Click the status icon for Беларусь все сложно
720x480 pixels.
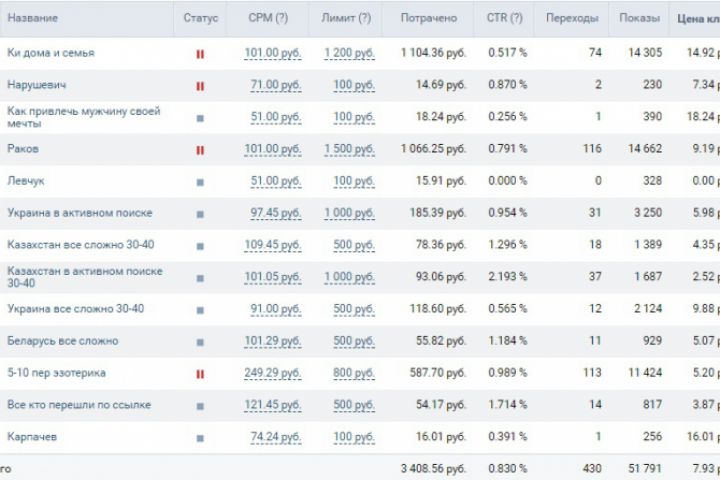(x=200, y=342)
